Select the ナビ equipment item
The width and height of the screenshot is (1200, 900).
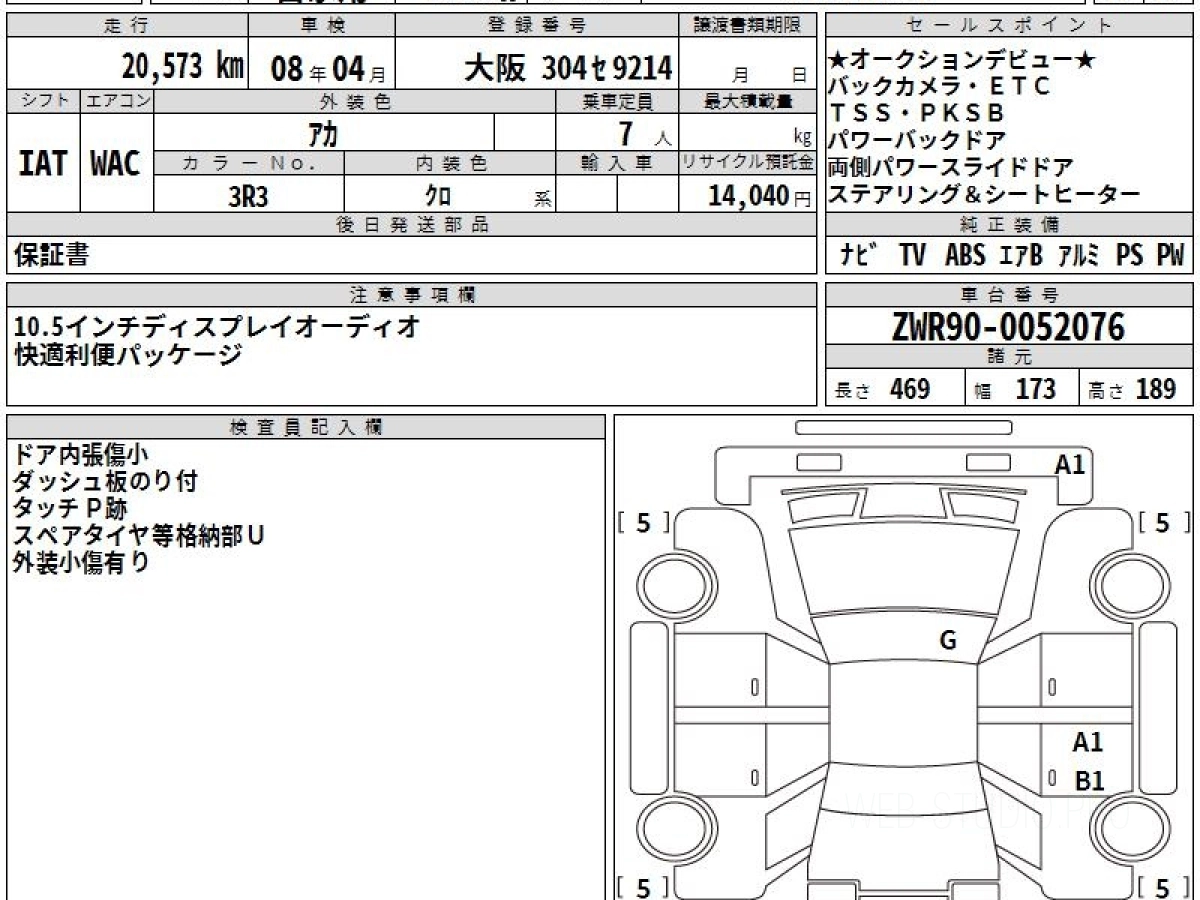(858, 256)
